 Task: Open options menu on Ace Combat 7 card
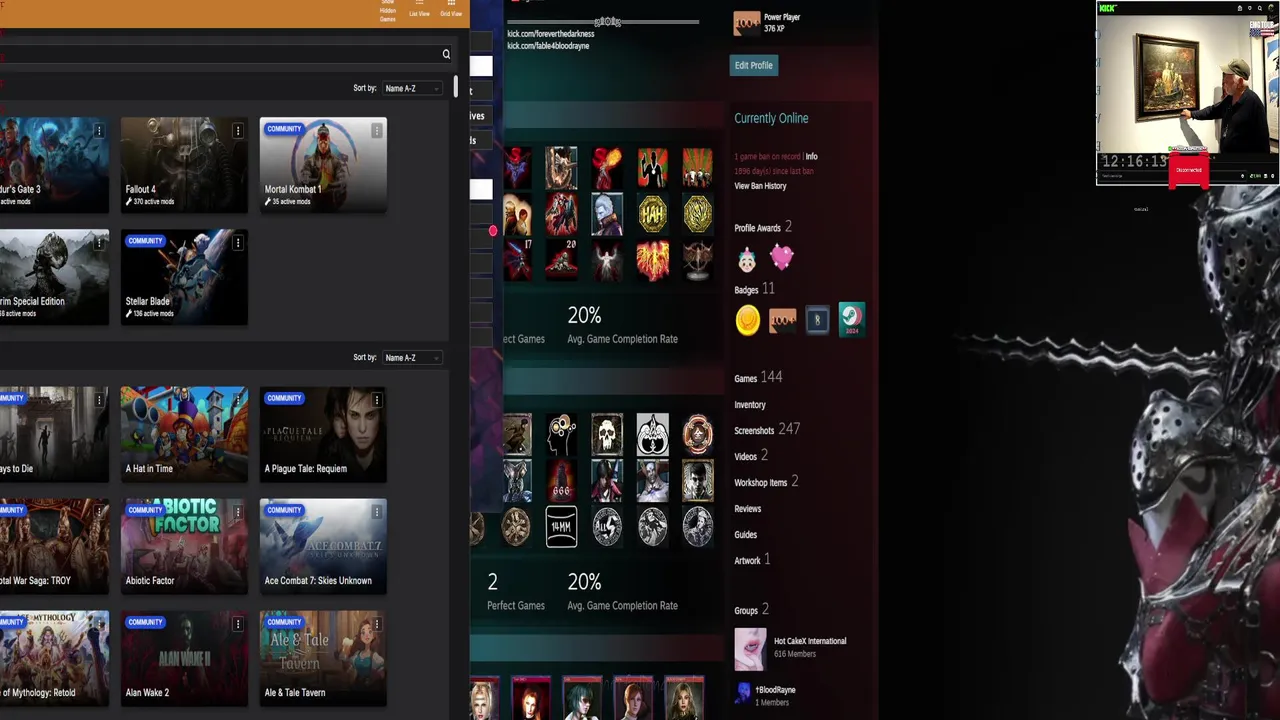tap(376, 512)
